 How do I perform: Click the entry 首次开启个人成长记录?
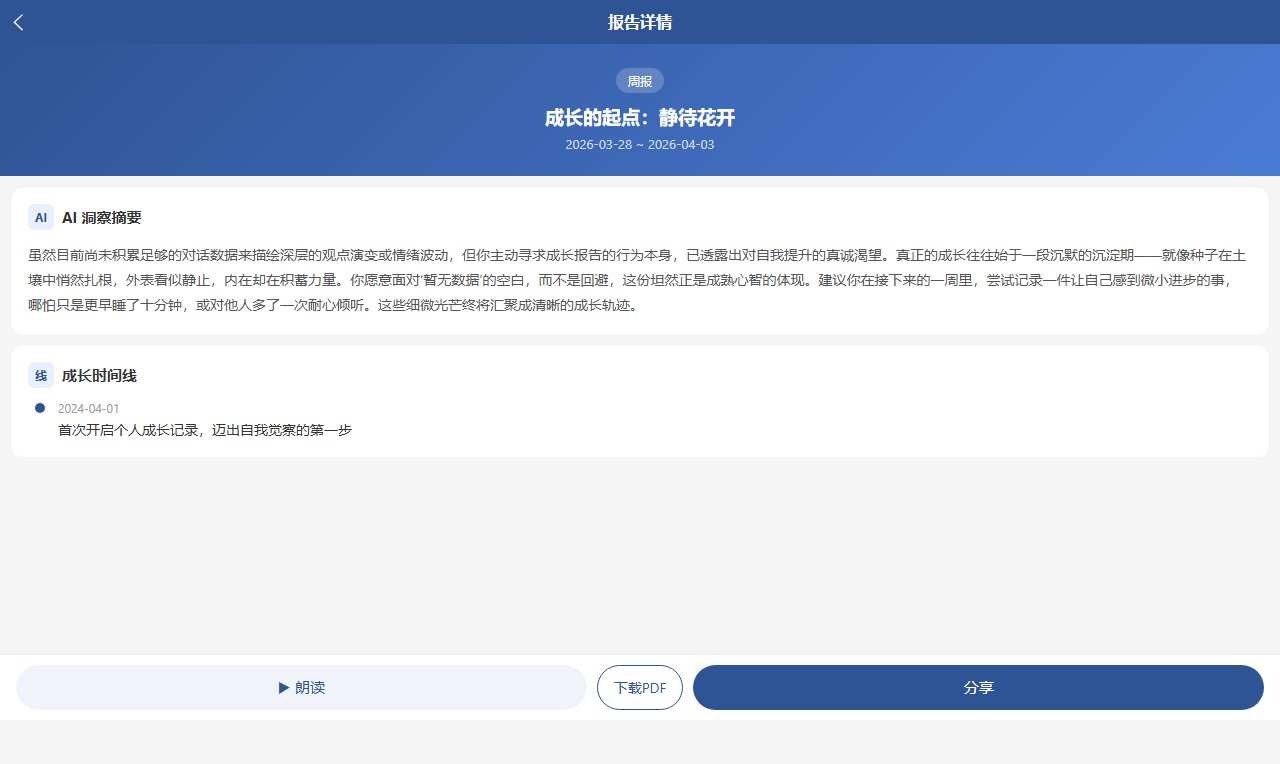pos(205,430)
